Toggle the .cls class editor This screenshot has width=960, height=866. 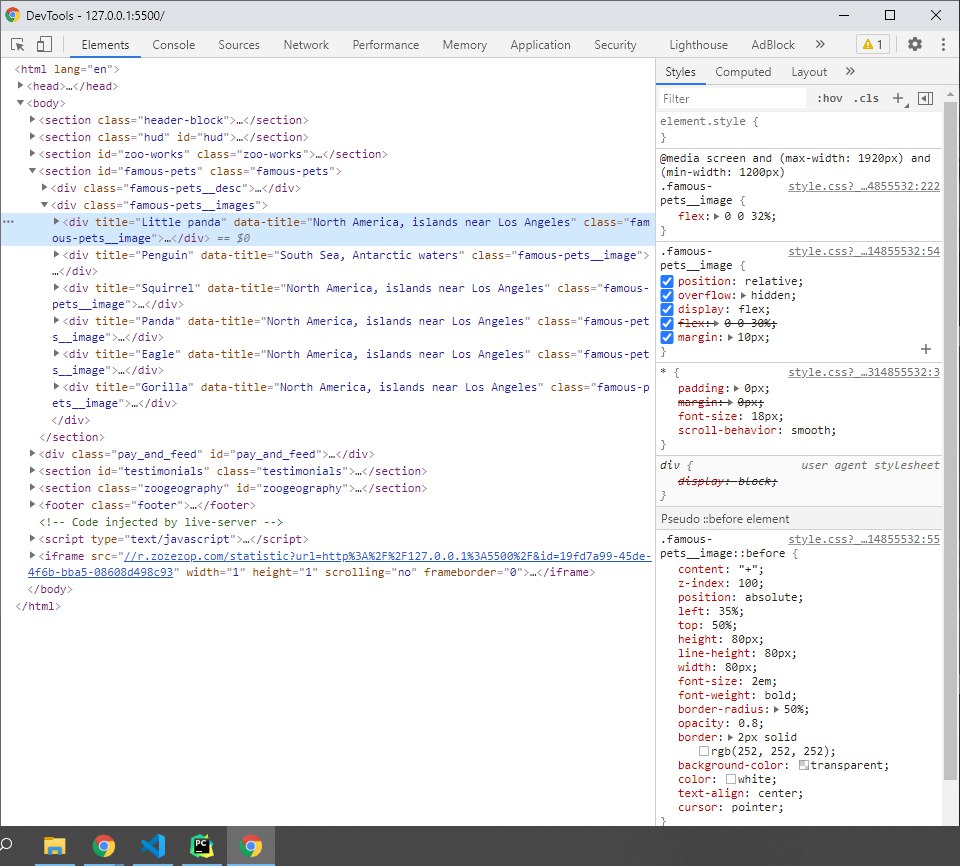point(866,98)
